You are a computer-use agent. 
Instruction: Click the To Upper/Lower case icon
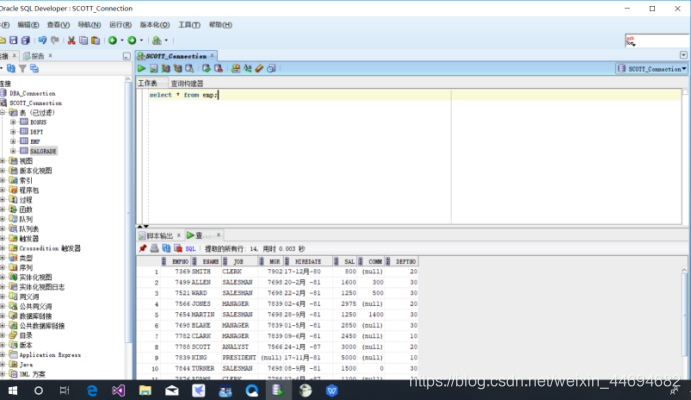click(248, 68)
